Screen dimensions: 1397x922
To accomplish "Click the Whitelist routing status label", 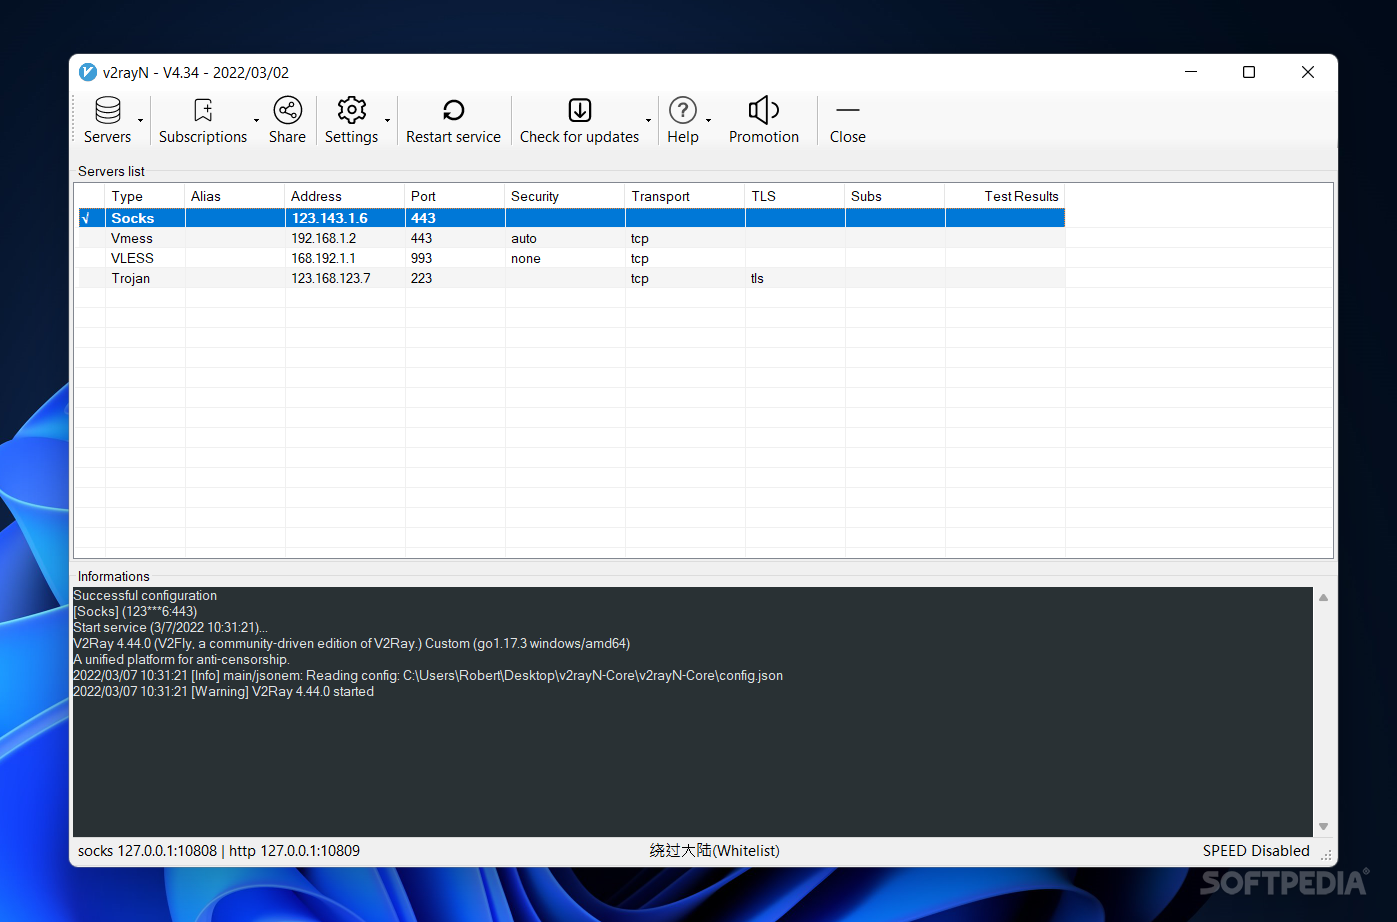I will tap(714, 851).
